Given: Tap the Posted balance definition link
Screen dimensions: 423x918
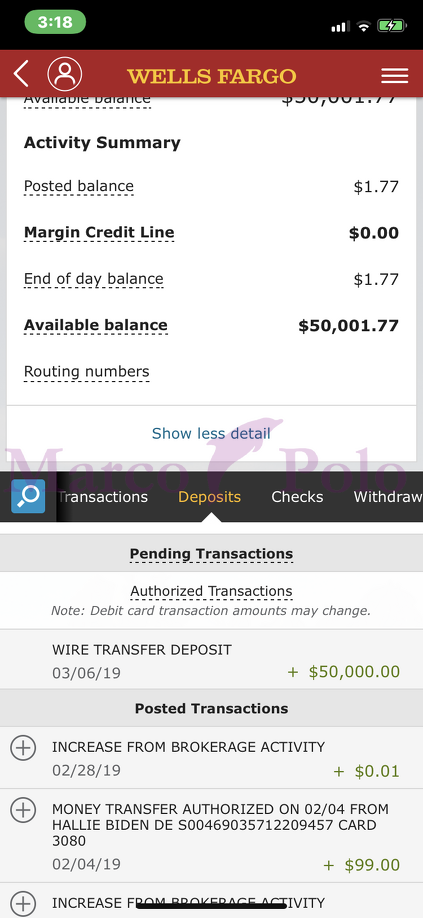Looking at the screenshot, I should (78, 187).
